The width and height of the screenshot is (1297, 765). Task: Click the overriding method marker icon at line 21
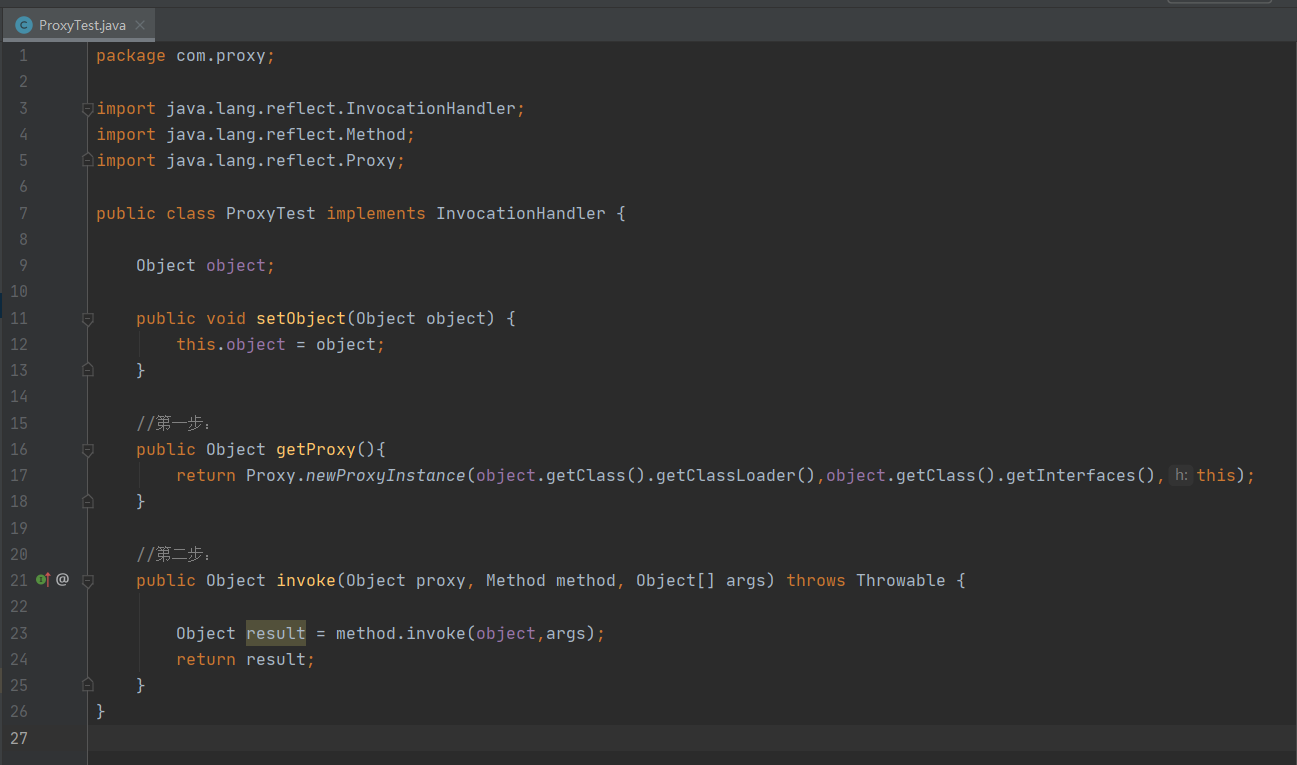pyautogui.click(x=46, y=577)
